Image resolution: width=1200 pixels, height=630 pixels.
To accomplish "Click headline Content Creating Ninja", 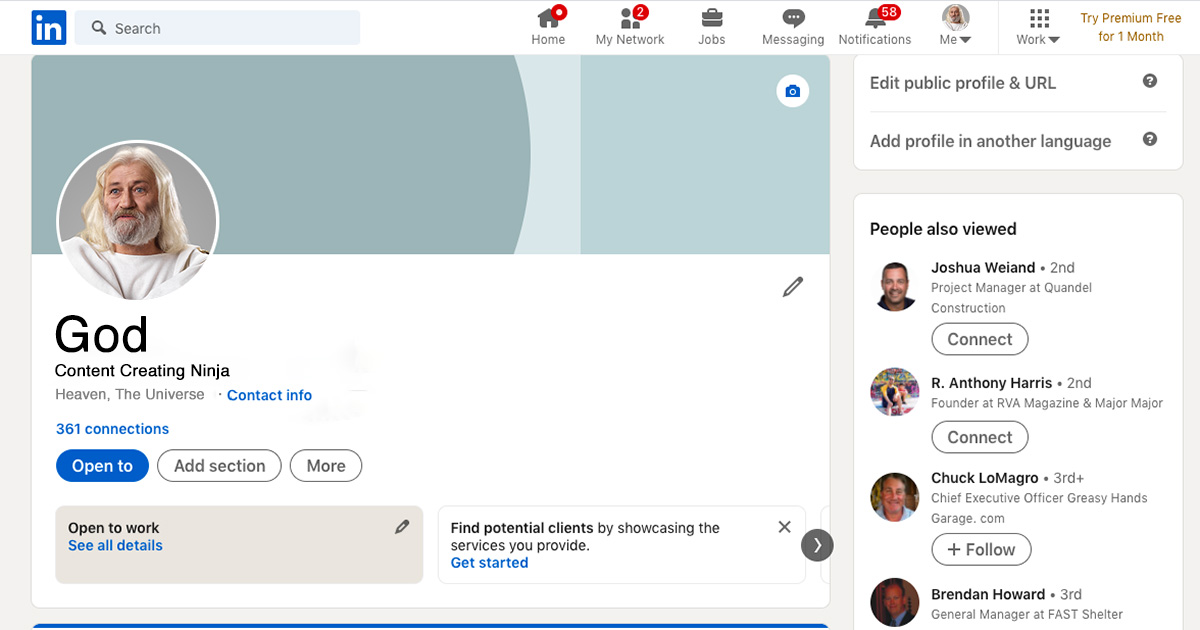I will 142,371.
